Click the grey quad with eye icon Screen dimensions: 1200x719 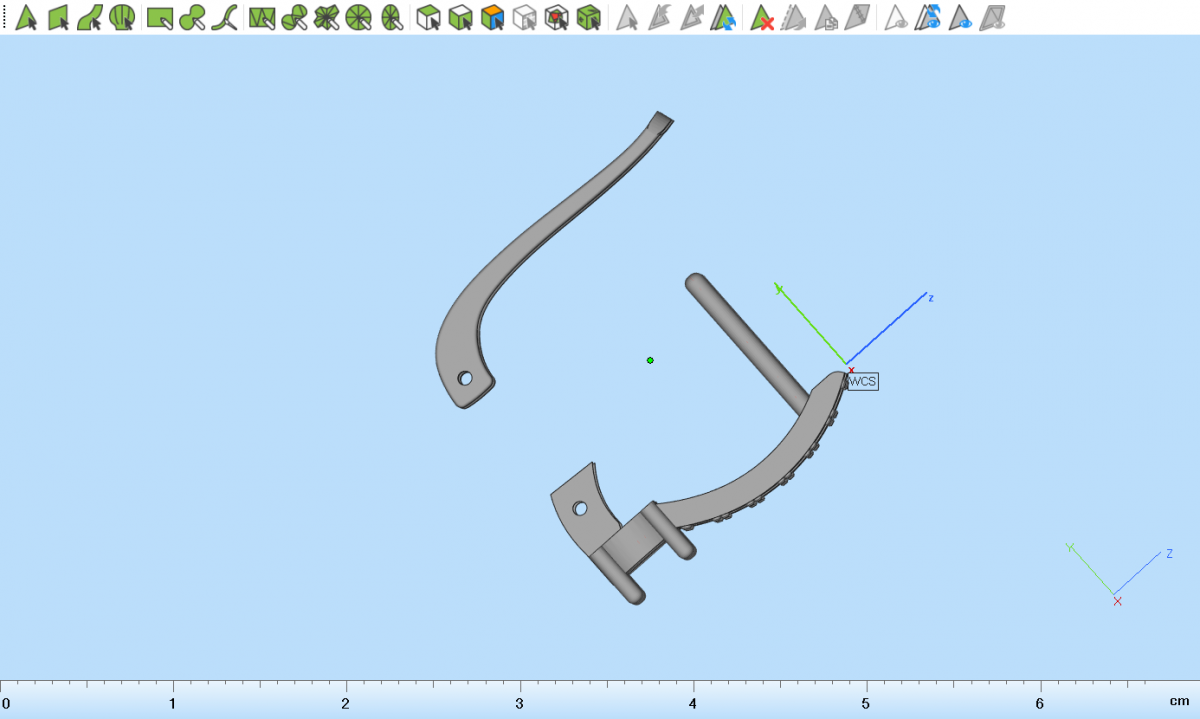(993, 17)
